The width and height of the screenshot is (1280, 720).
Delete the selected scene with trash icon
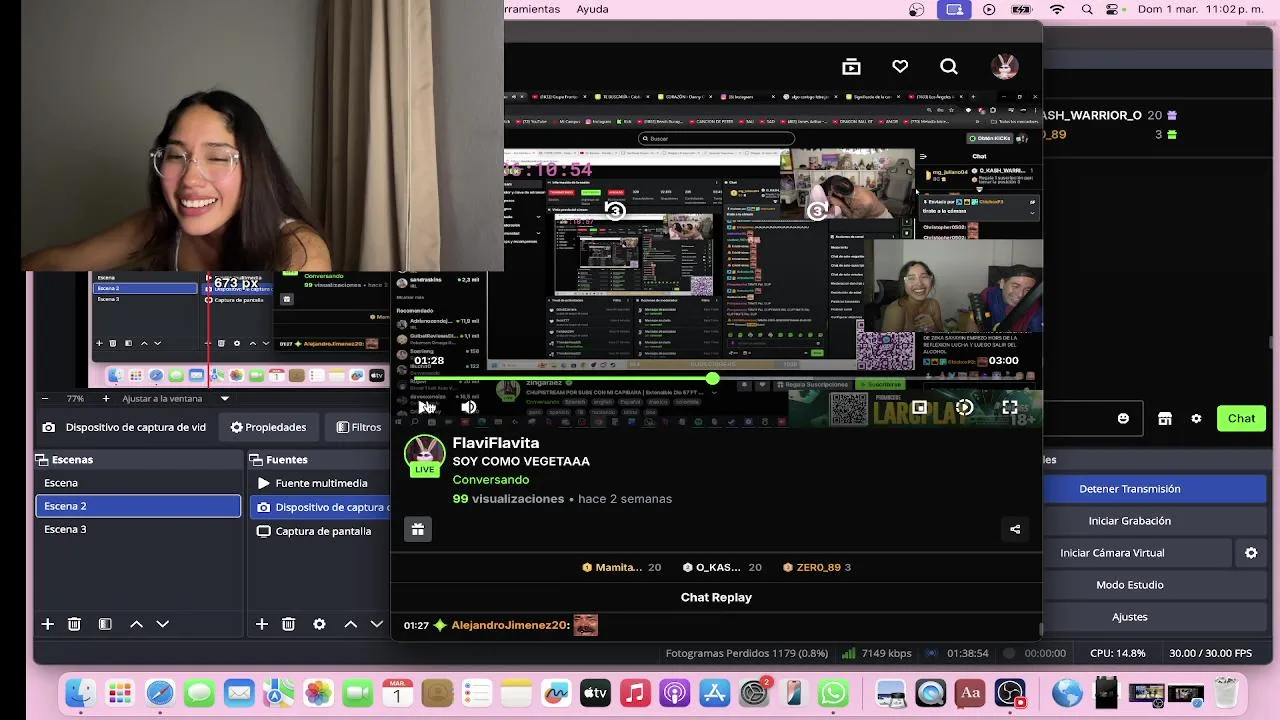point(74,624)
